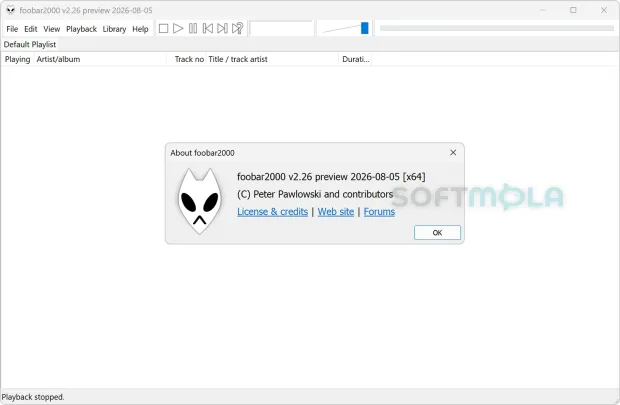Sort by Artist/album column header
620x405 pixels.
pos(101,59)
